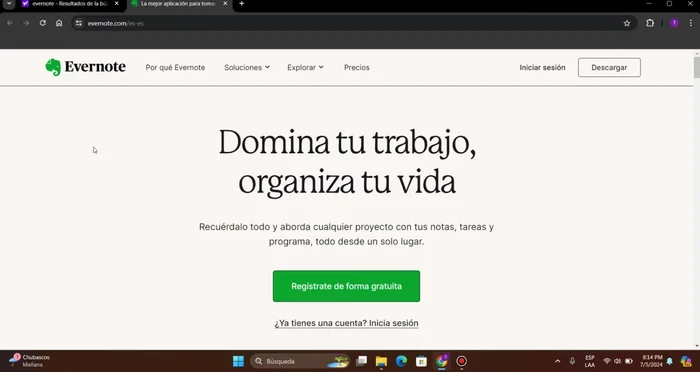Click the red screen recorder taskbar icon
Screen dimensions: 700x372
click(462, 361)
